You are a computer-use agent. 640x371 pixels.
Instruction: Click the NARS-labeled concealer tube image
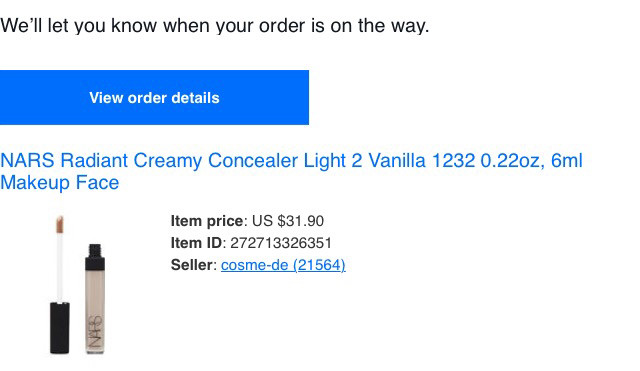pos(95,299)
